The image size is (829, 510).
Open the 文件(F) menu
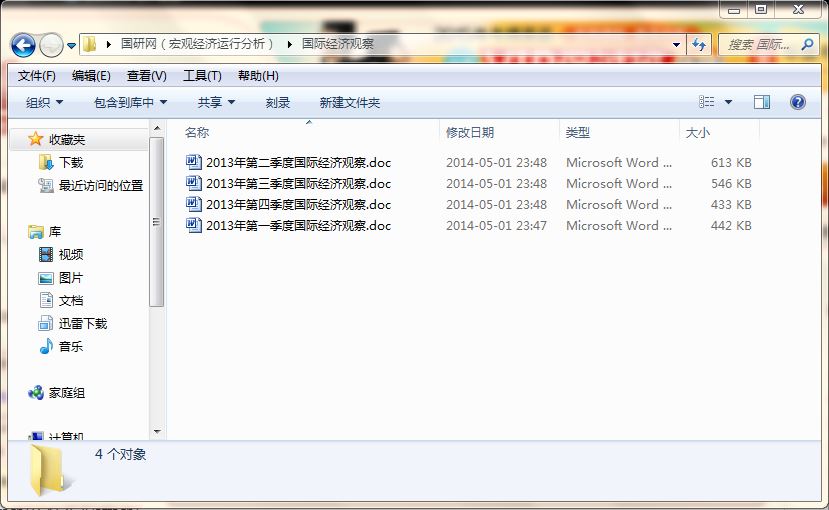point(36,76)
